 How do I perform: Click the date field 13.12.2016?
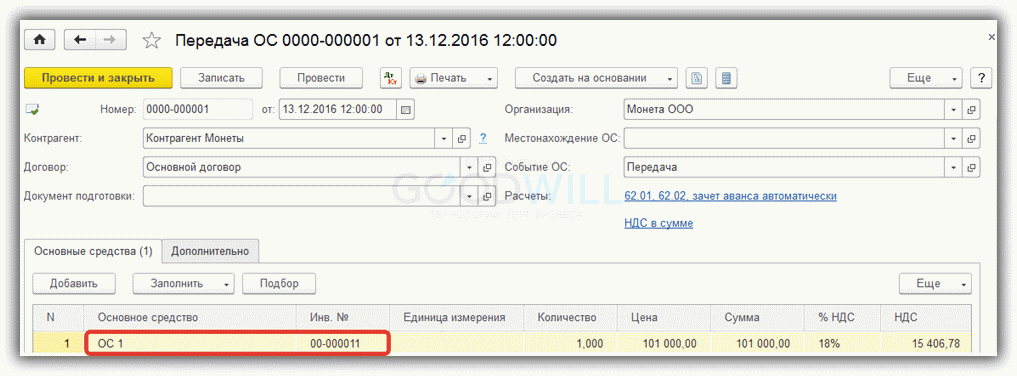click(x=338, y=110)
